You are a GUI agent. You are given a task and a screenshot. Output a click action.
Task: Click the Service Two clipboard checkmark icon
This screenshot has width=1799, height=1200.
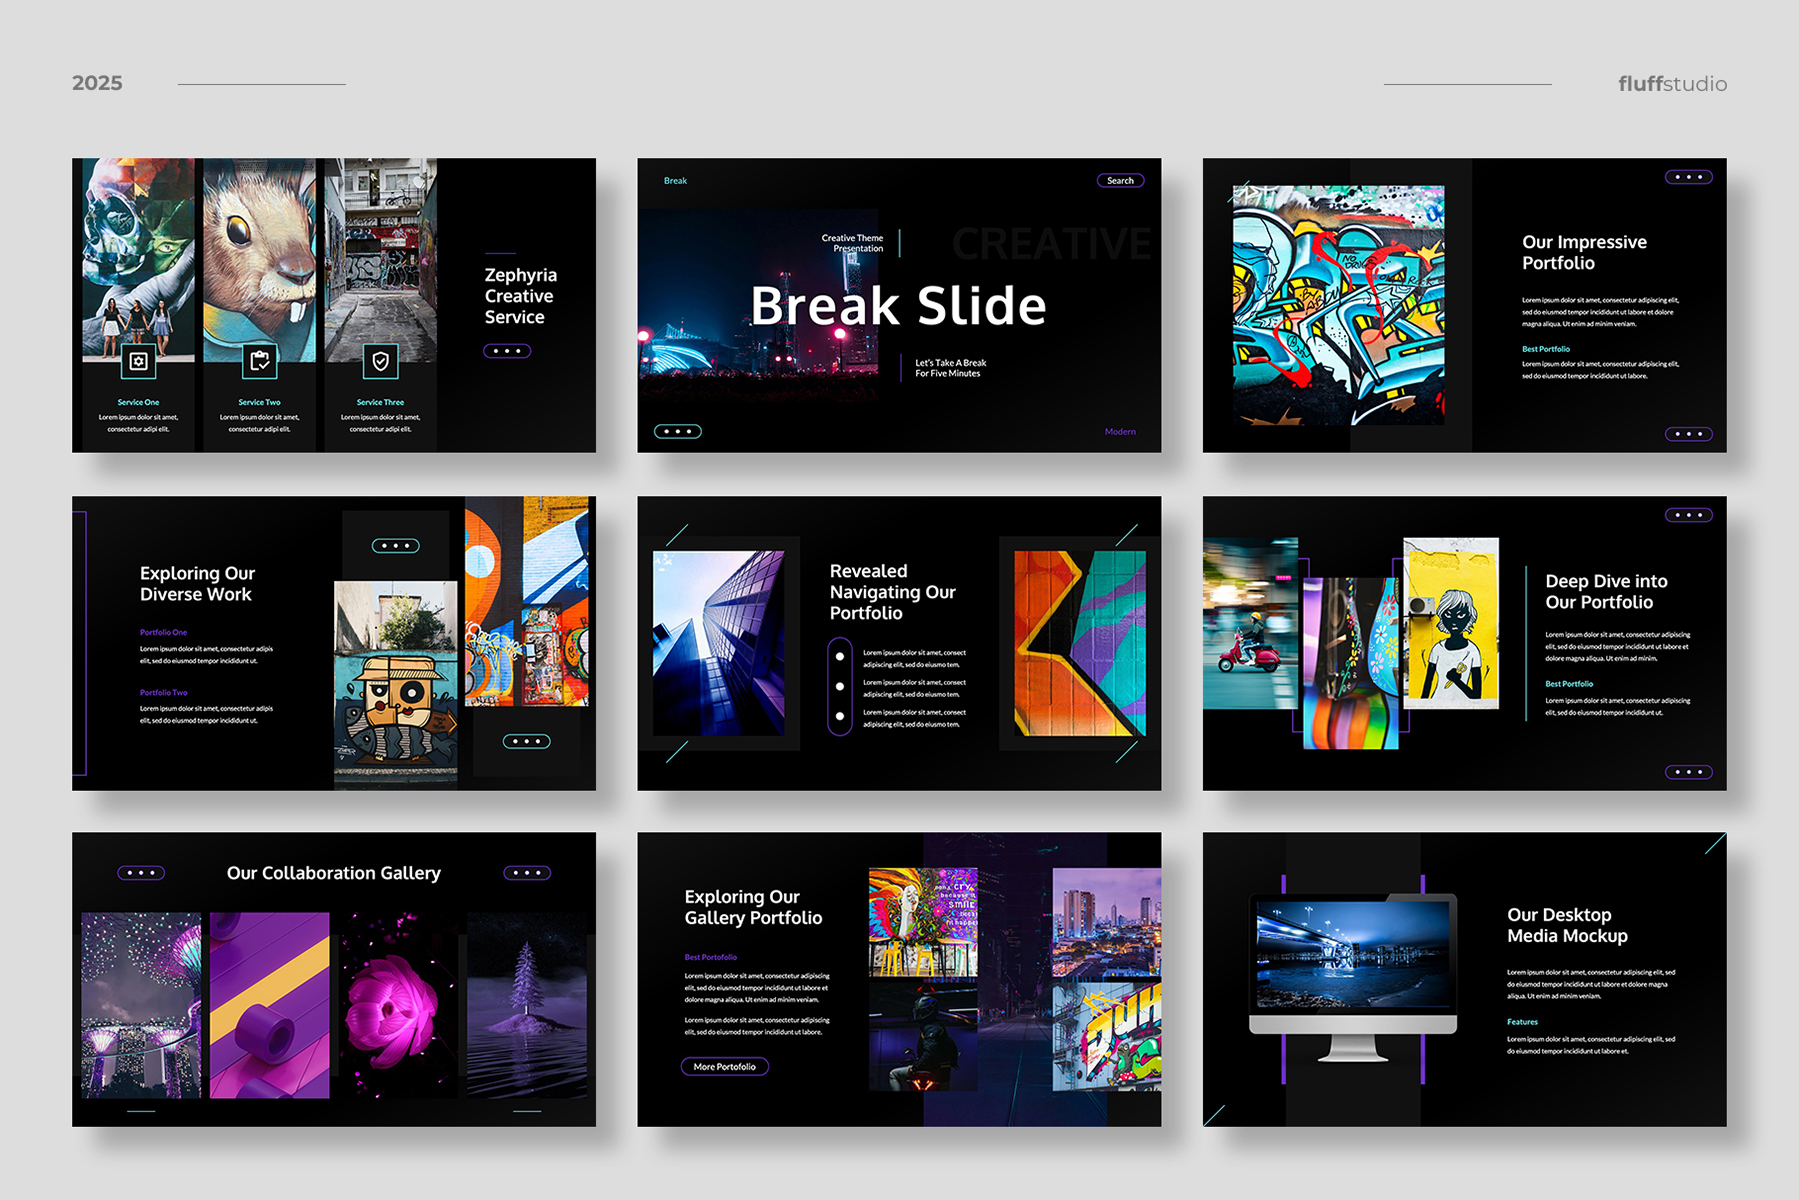point(260,361)
